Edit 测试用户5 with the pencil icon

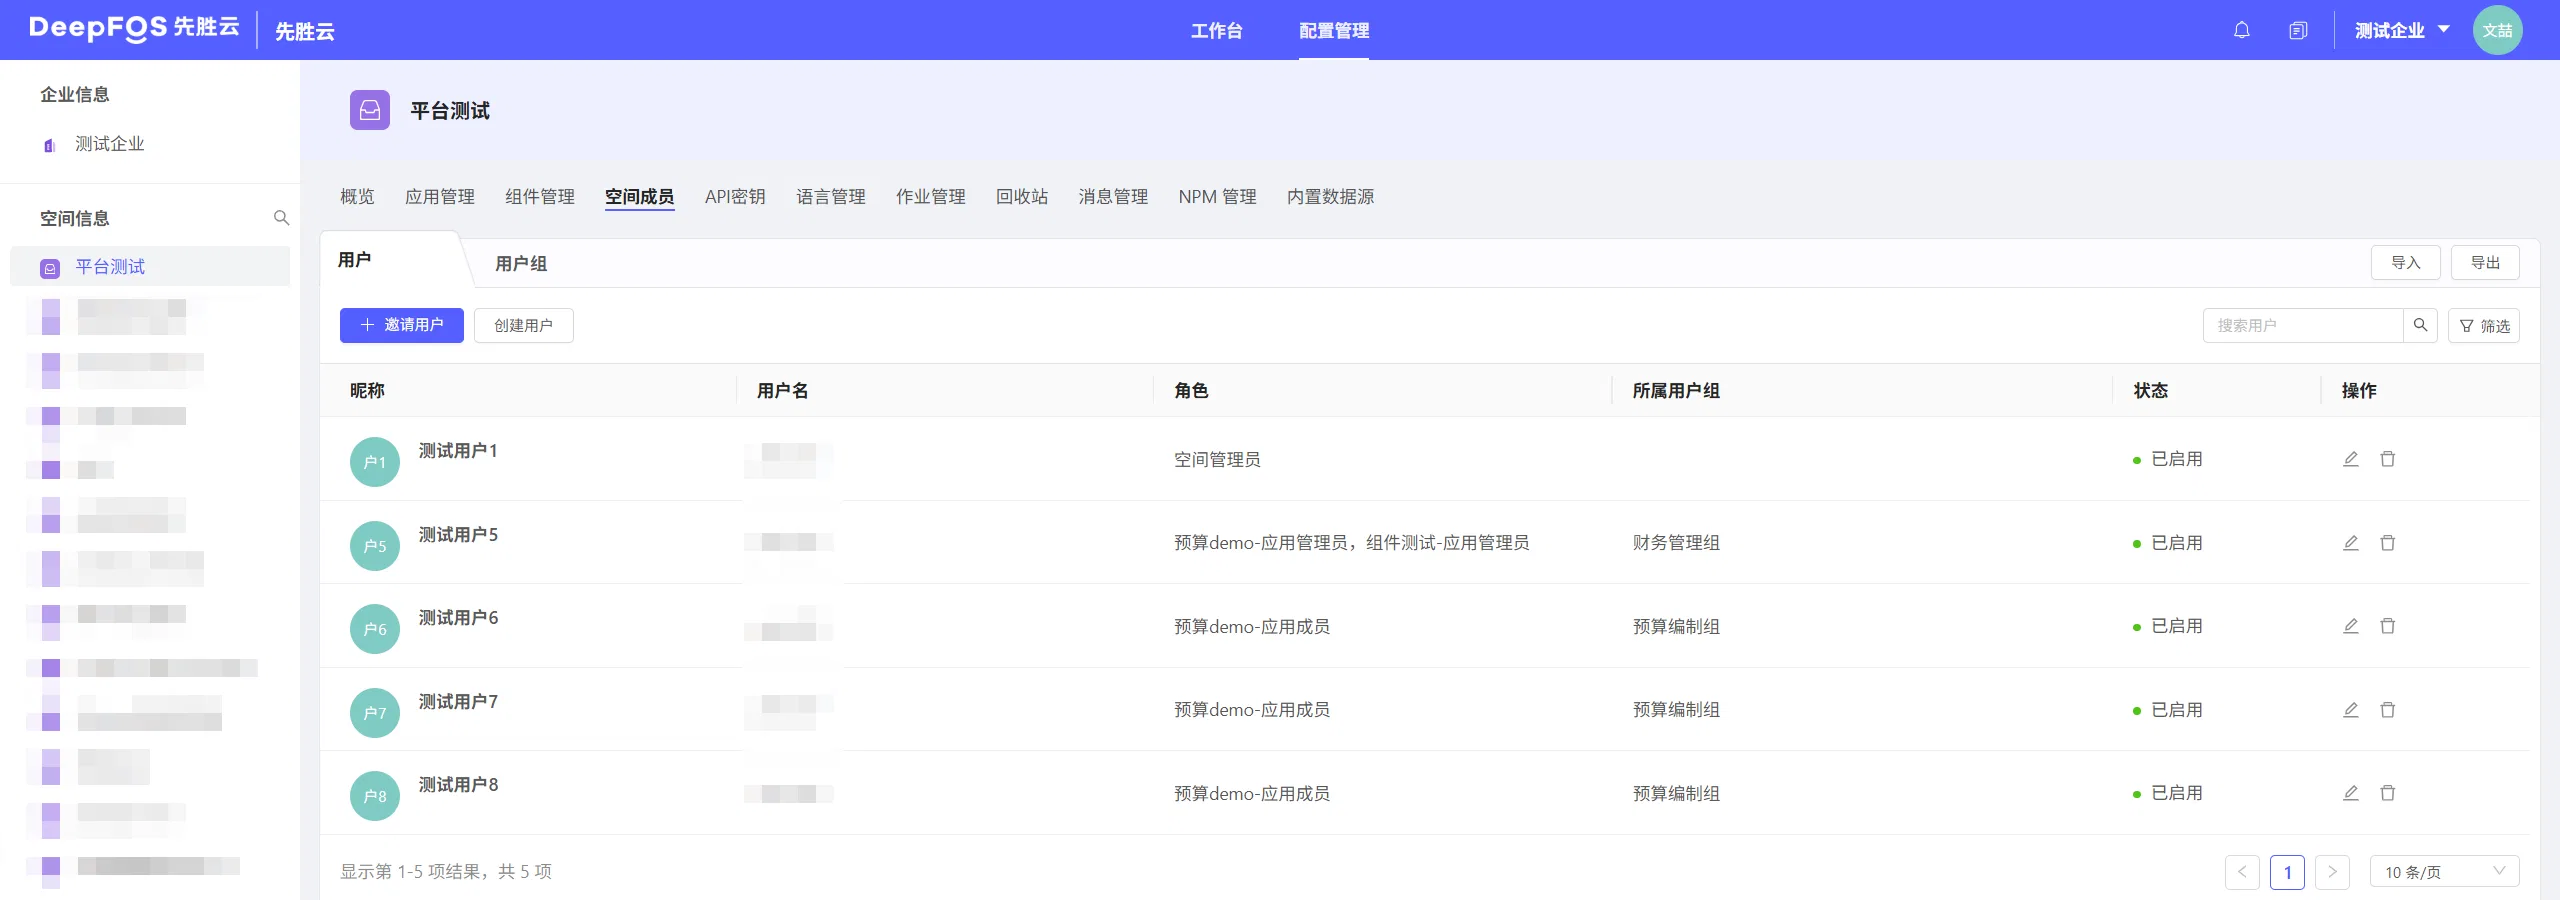point(2350,543)
